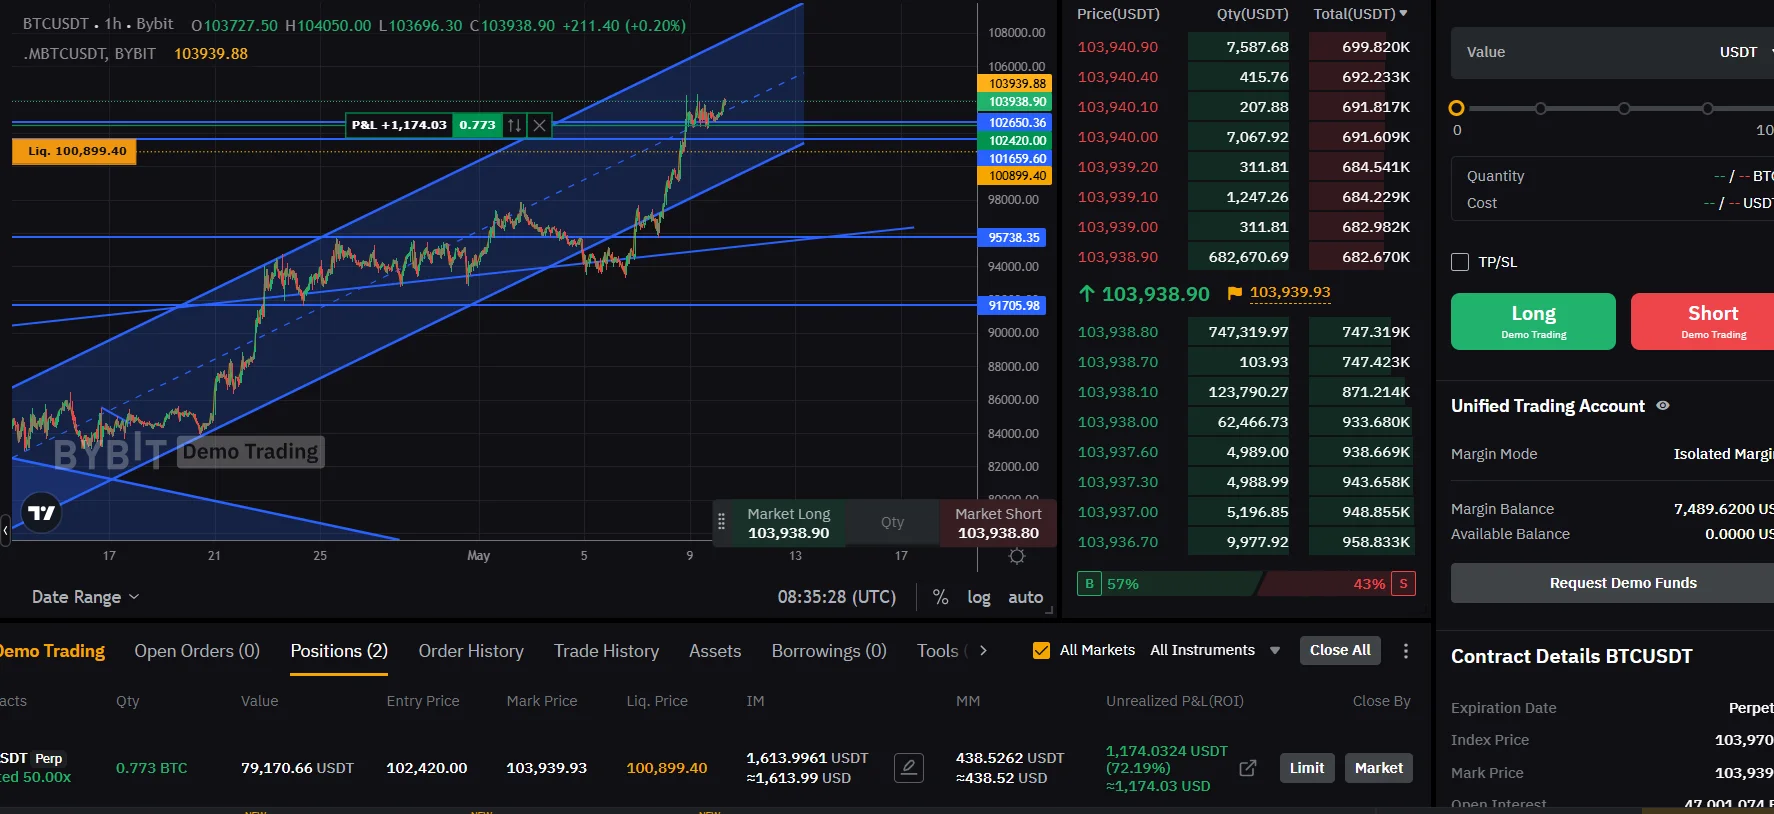Click the mark price flag icon
Screen dimensions: 1774x814
click(x=1234, y=293)
